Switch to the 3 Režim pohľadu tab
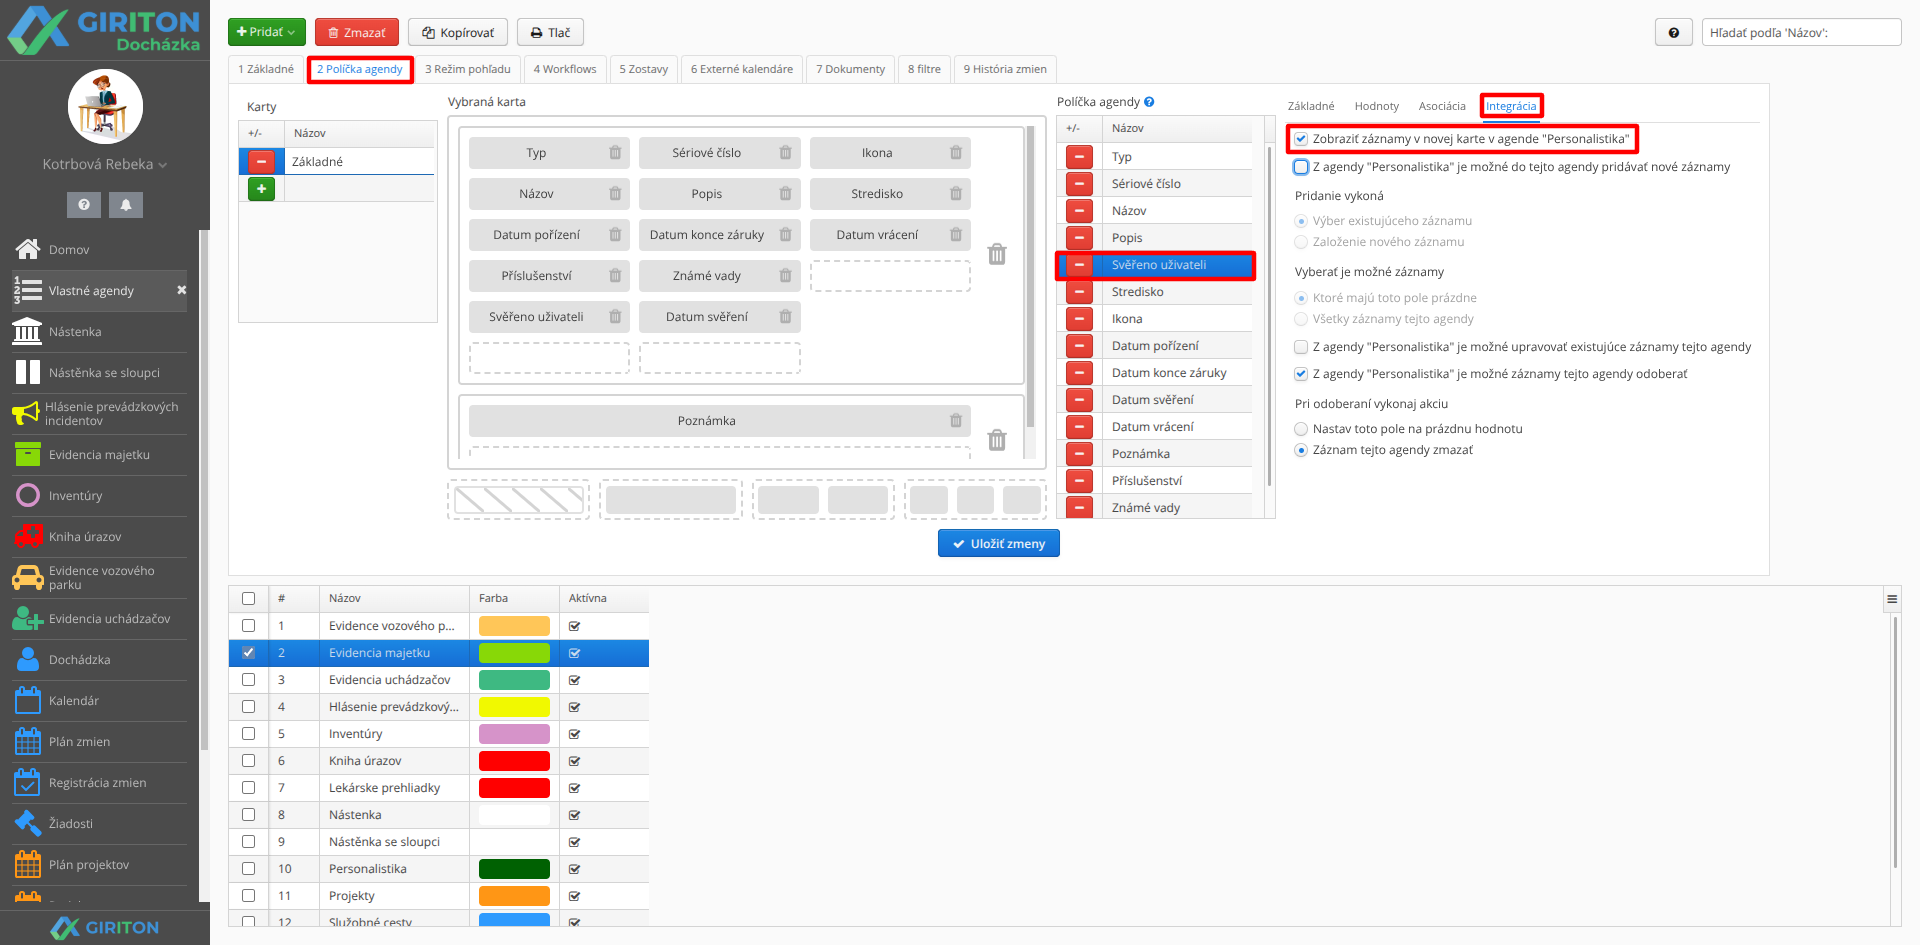 point(467,69)
